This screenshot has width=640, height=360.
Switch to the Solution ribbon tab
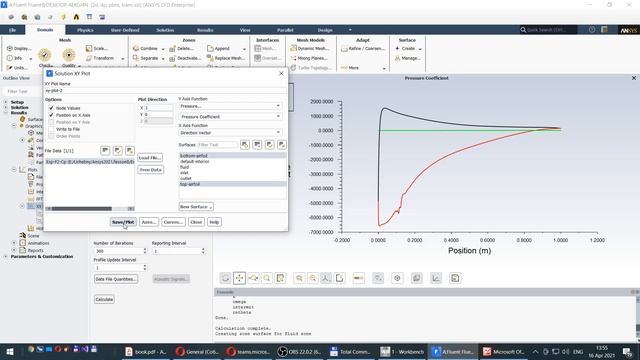tap(165, 30)
